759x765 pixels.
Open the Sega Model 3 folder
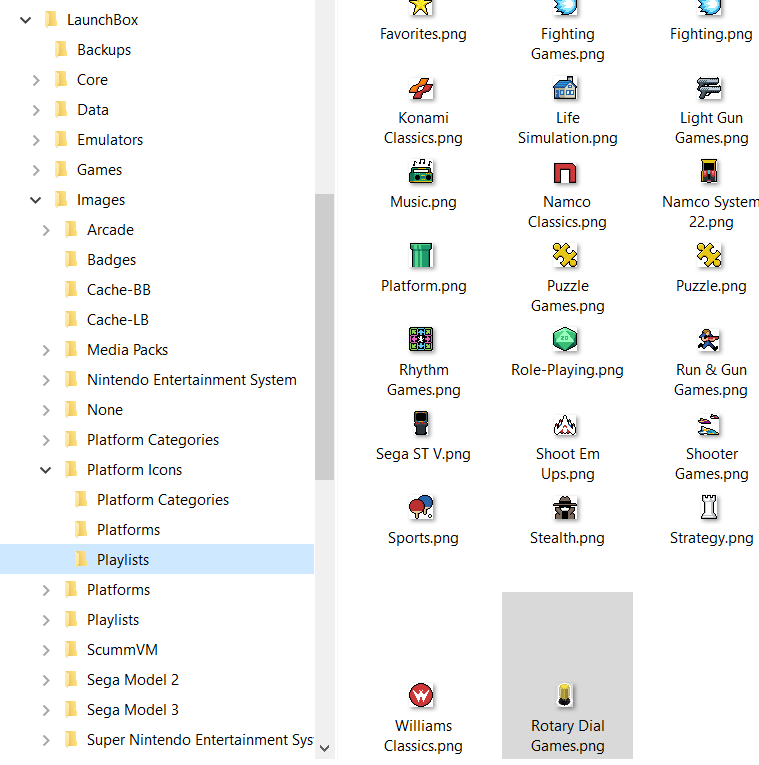point(133,710)
